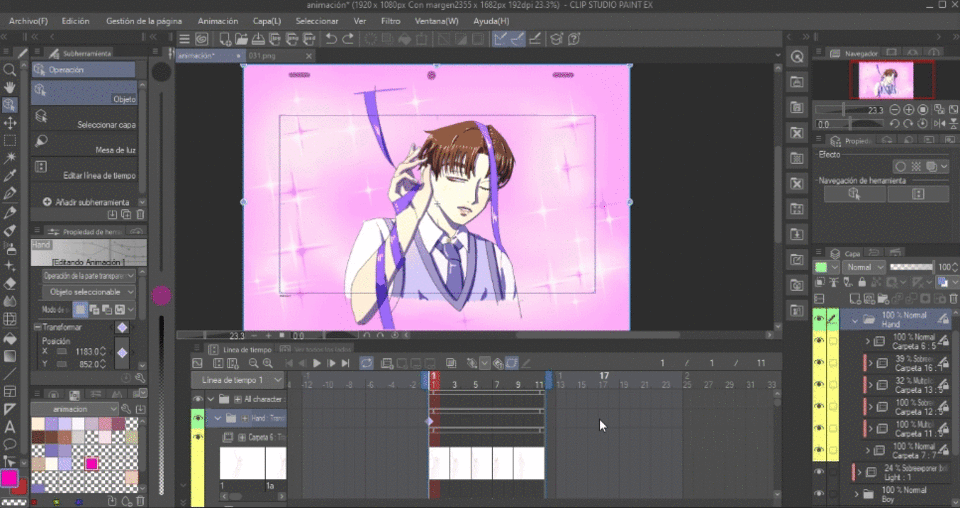Toggle loop playback in timeline
The height and width of the screenshot is (508, 960).
point(366,363)
